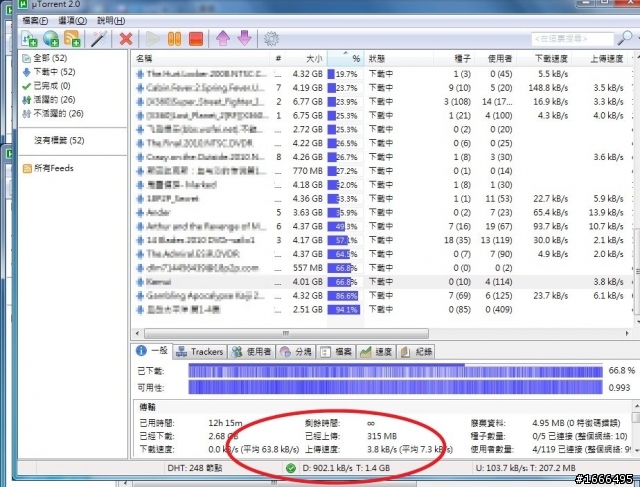Click the 18 (35) seeds cell
The width and height of the screenshot is (640, 487).
tap(457, 240)
